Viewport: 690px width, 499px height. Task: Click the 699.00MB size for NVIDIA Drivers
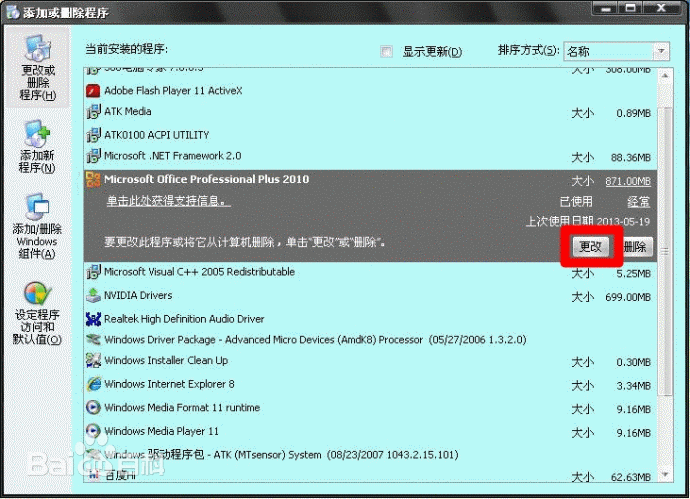pyautogui.click(x=628, y=297)
